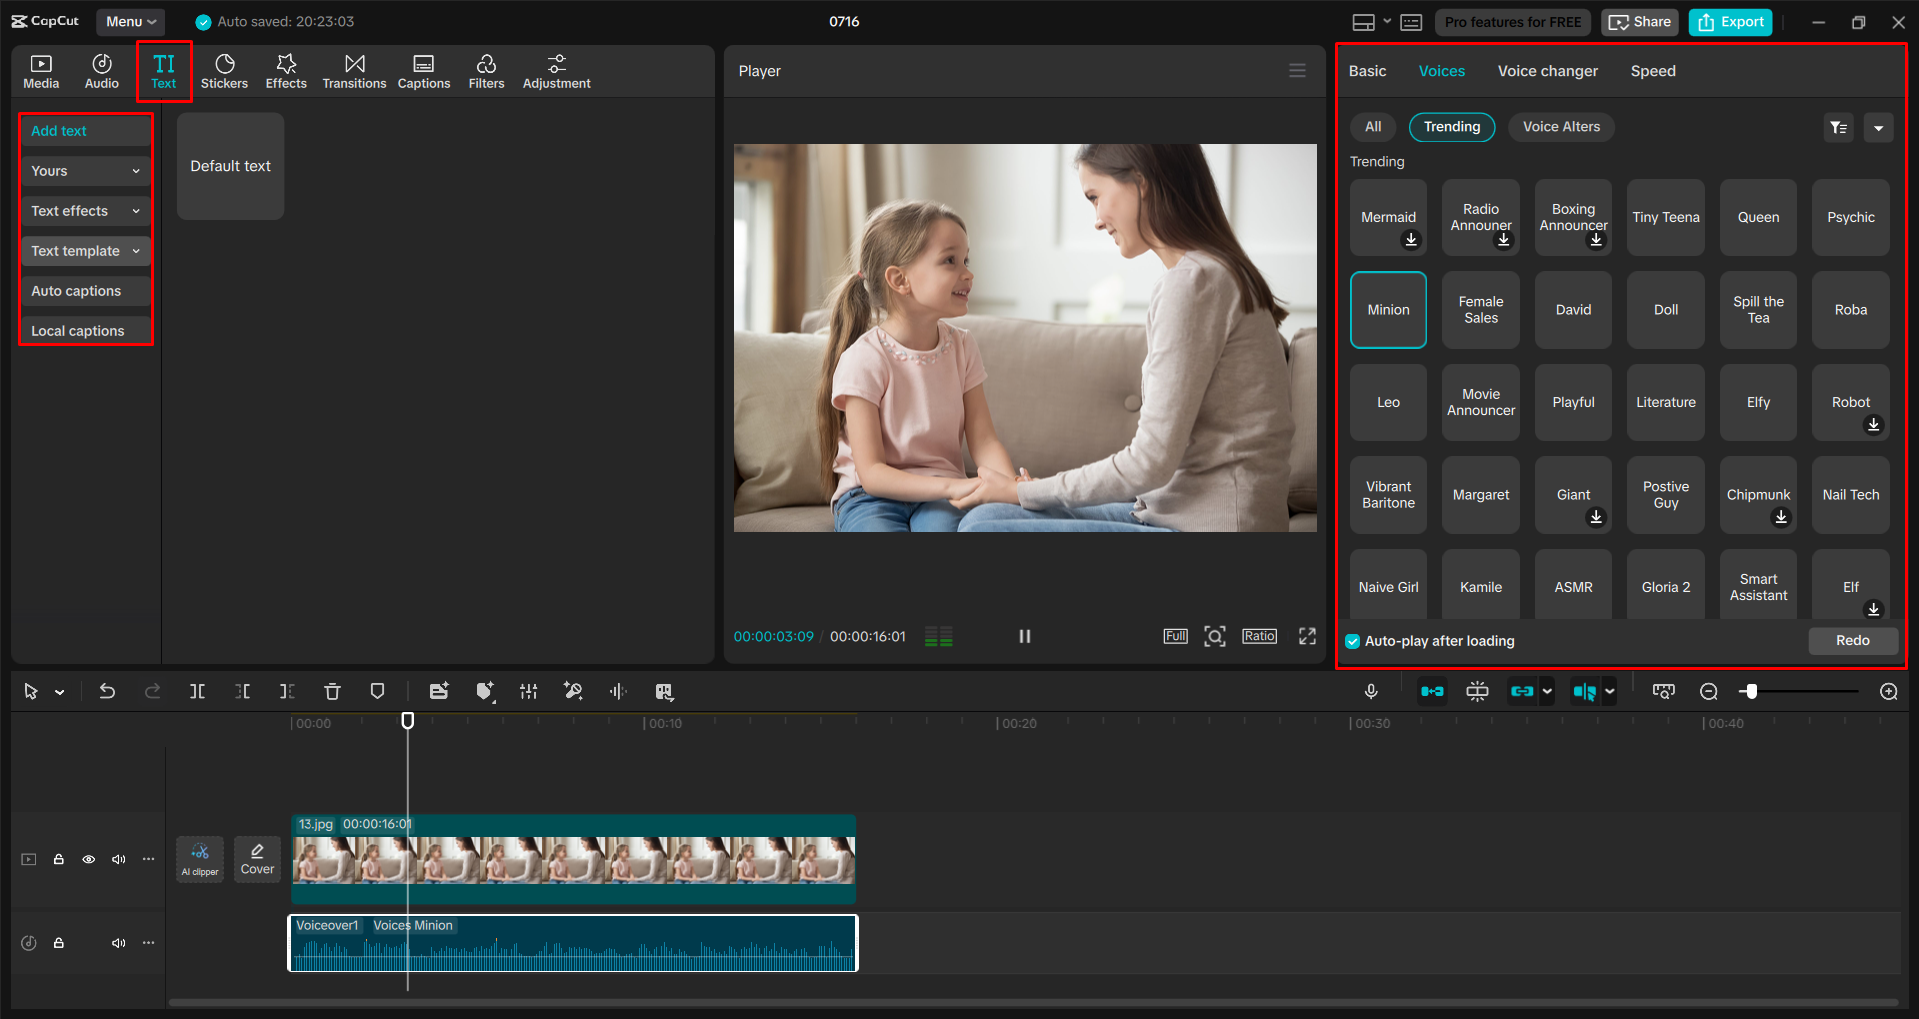Image resolution: width=1919 pixels, height=1019 pixels.
Task: Switch to the Voice changer tab
Action: pos(1547,70)
